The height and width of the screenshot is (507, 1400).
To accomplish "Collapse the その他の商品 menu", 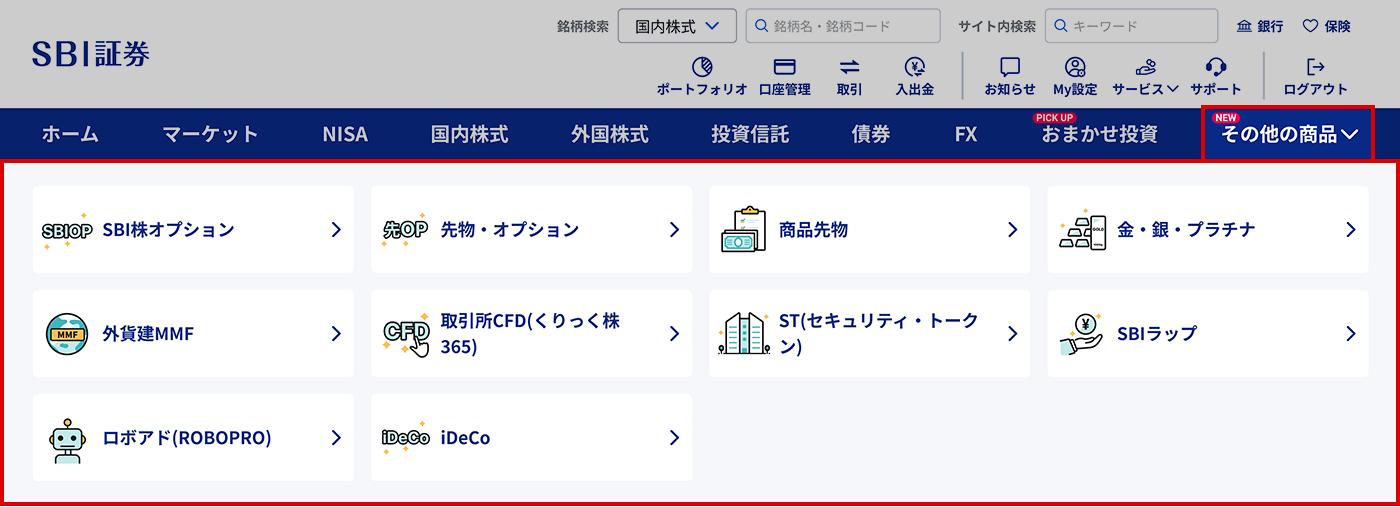I will pos(1288,134).
